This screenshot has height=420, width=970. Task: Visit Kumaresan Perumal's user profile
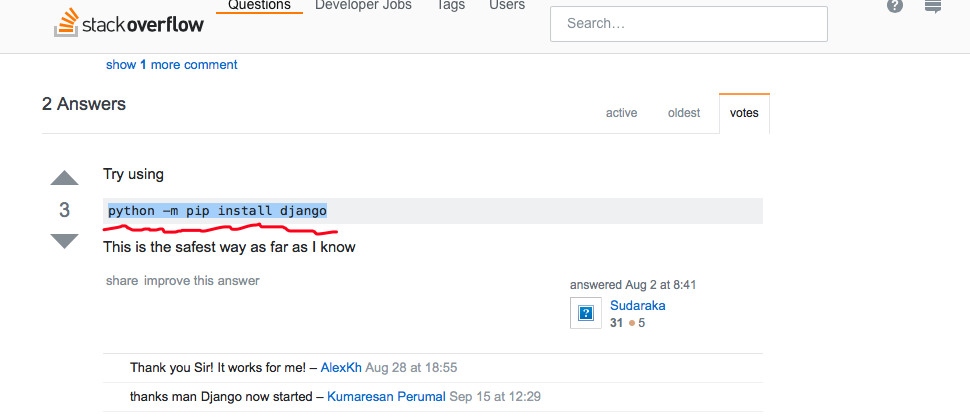(386, 397)
